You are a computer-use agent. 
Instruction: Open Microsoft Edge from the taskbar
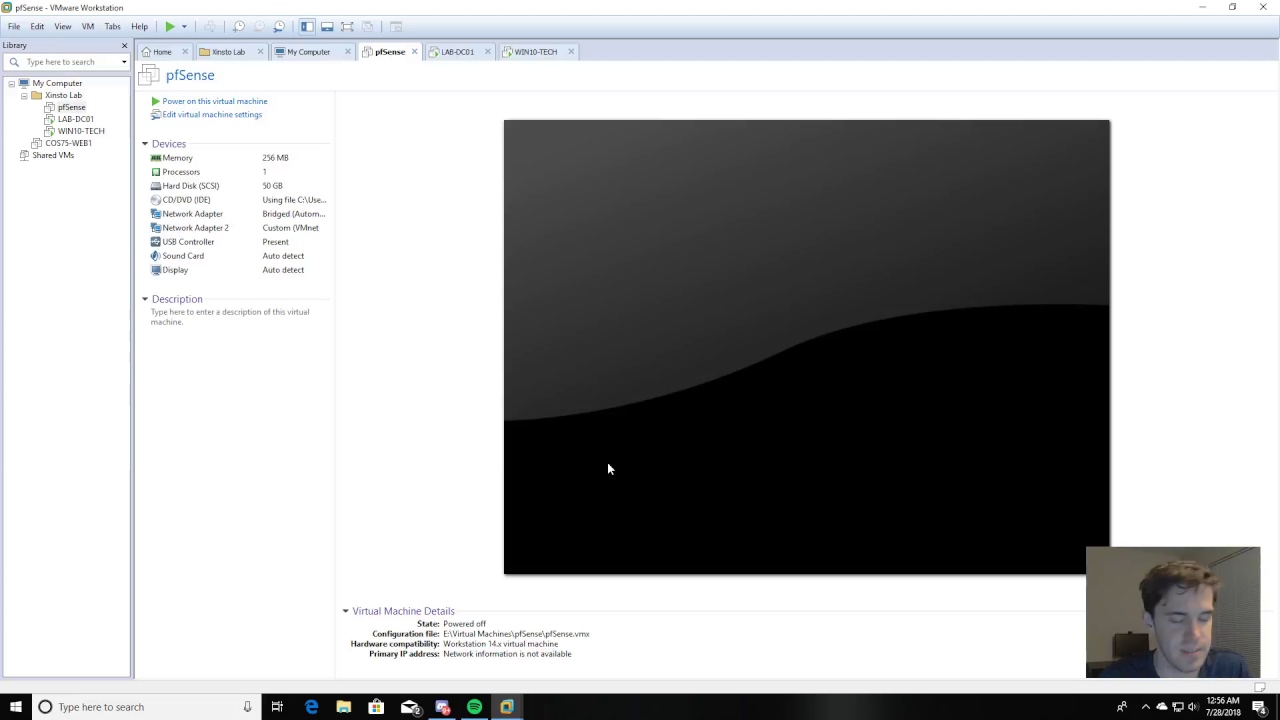click(311, 707)
